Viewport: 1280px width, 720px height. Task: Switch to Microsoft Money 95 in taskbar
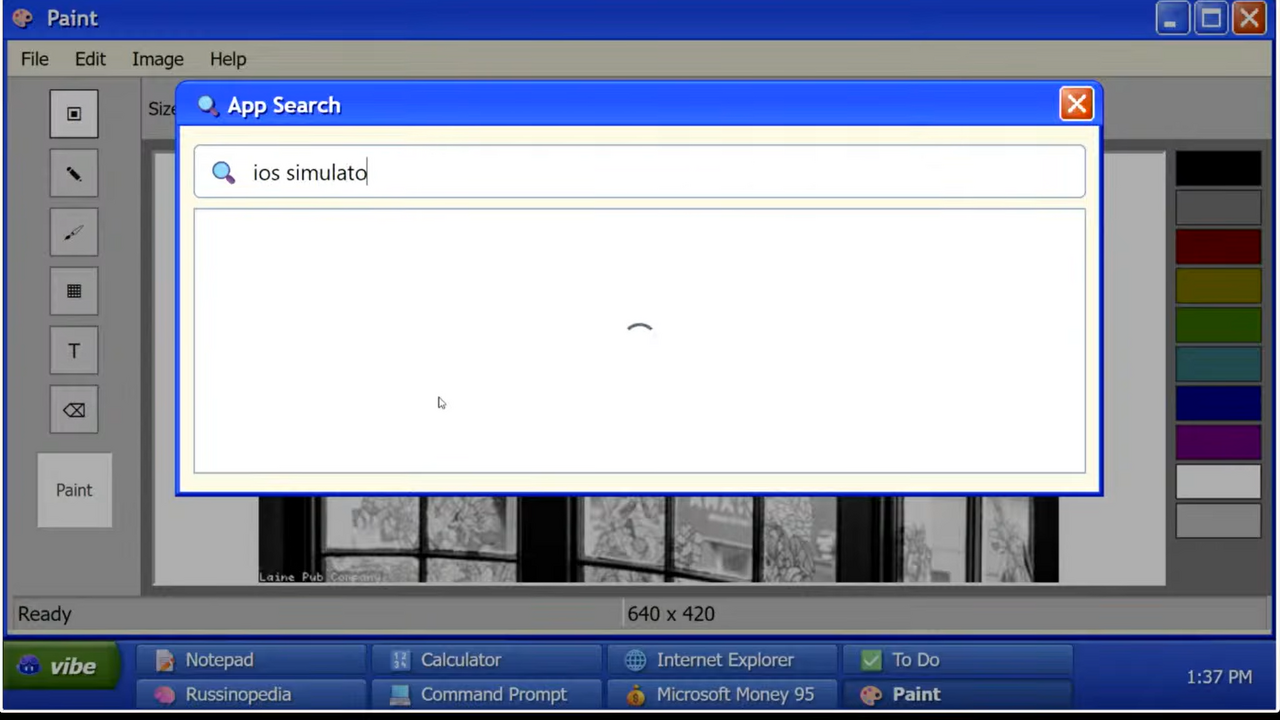pyautogui.click(x=723, y=694)
